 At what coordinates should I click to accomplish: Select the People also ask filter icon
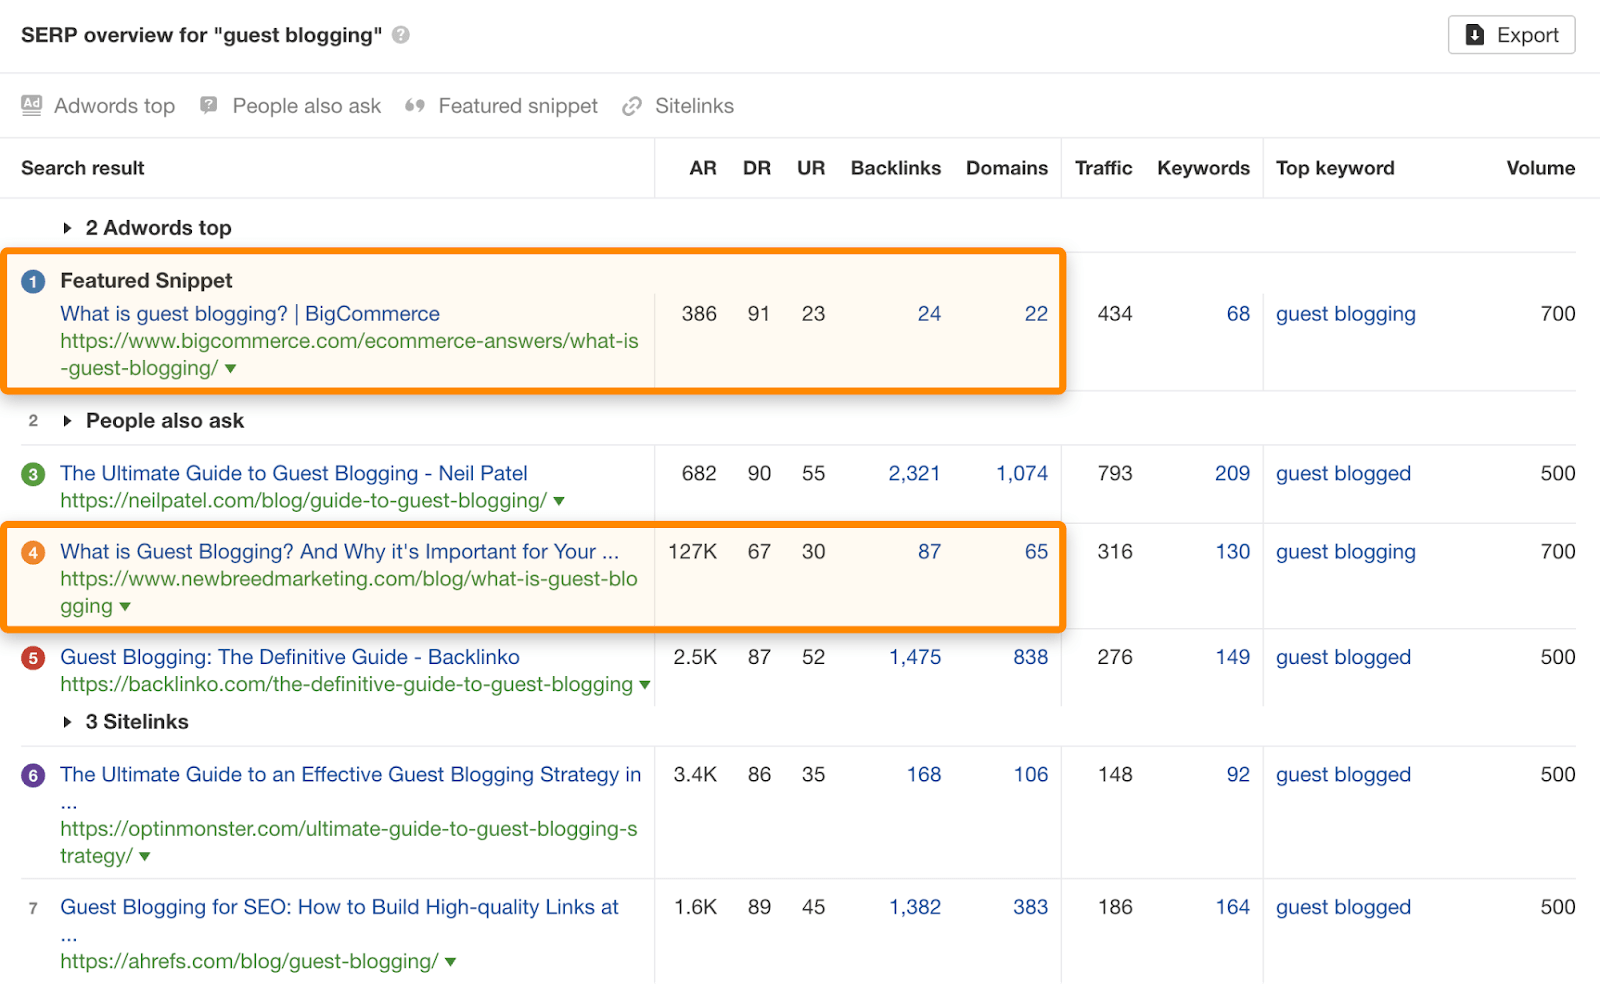pos(208,105)
